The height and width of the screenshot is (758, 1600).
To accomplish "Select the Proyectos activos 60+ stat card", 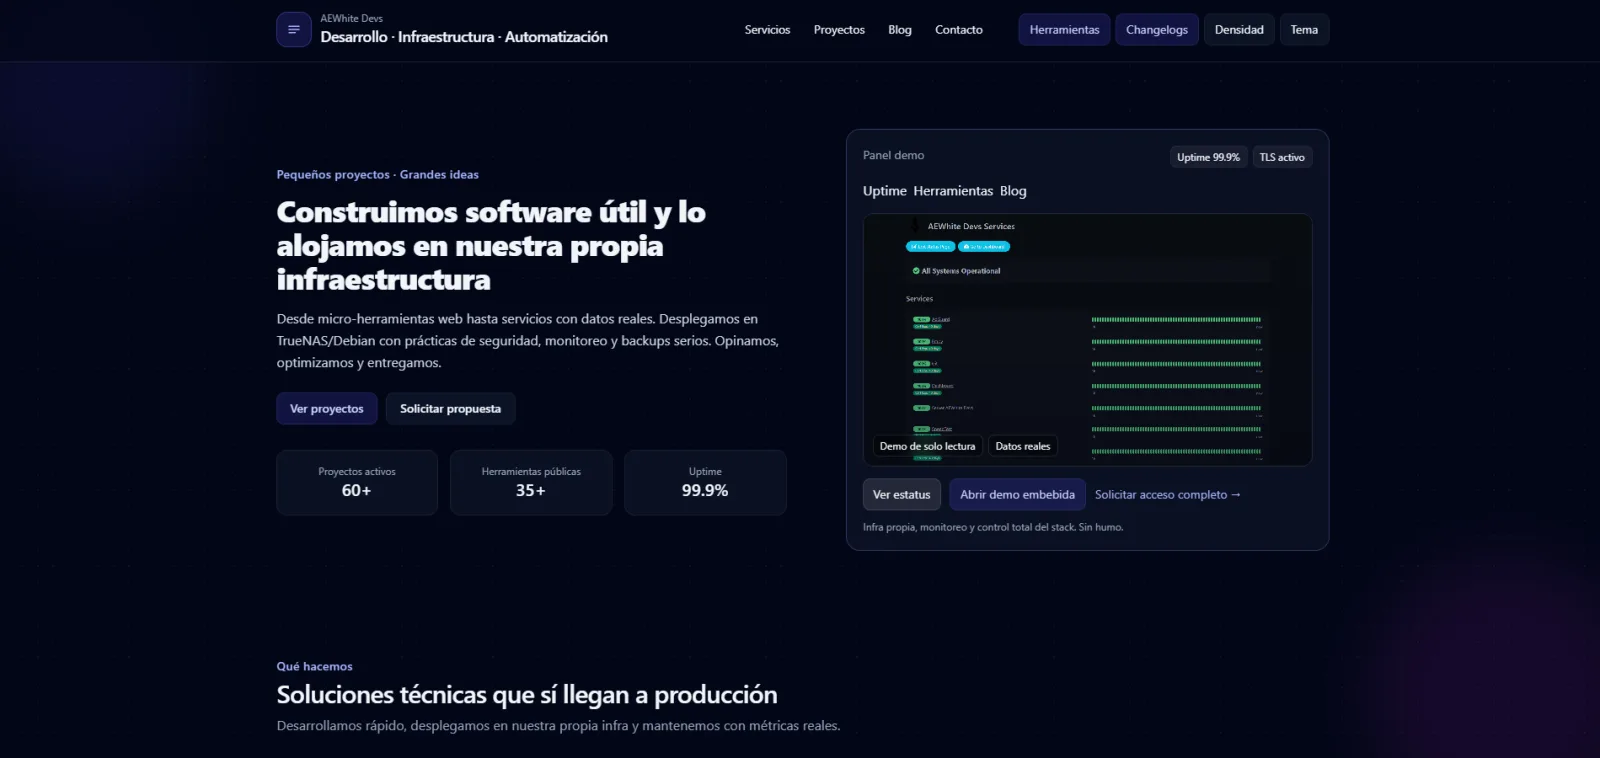I will [357, 483].
